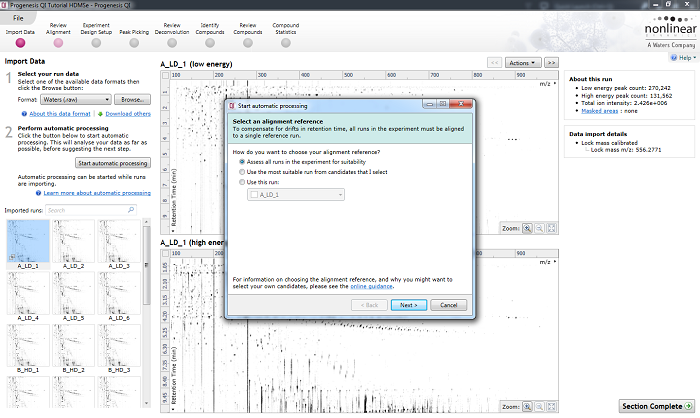
Task: Select 'Assess all runs in the experiment' option
Action: point(242,162)
